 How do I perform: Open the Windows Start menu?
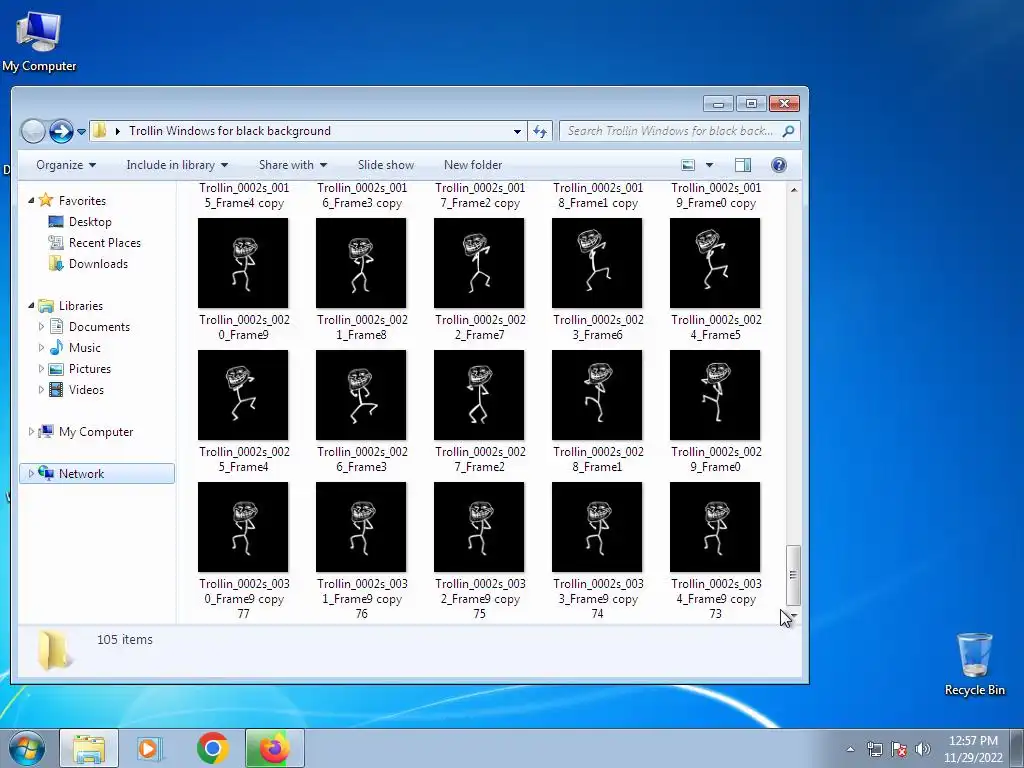click(26, 748)
